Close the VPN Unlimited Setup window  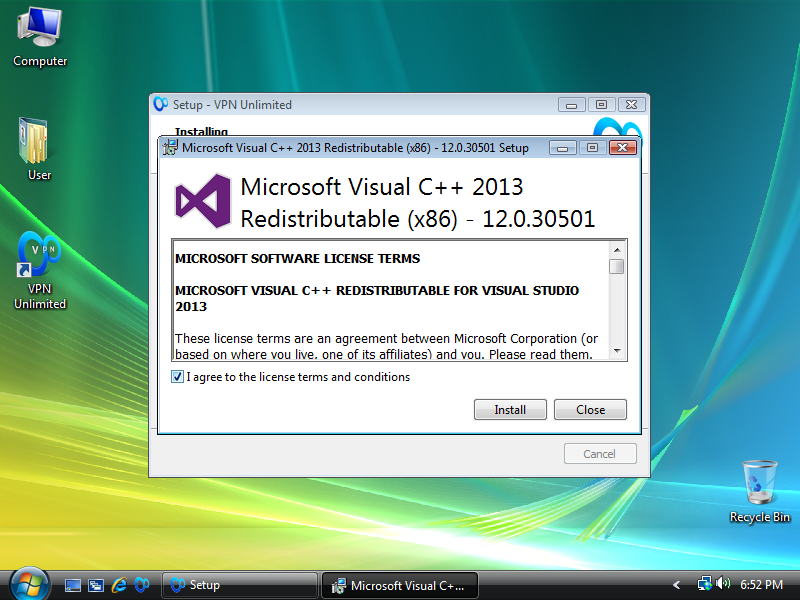pos(632,105)
